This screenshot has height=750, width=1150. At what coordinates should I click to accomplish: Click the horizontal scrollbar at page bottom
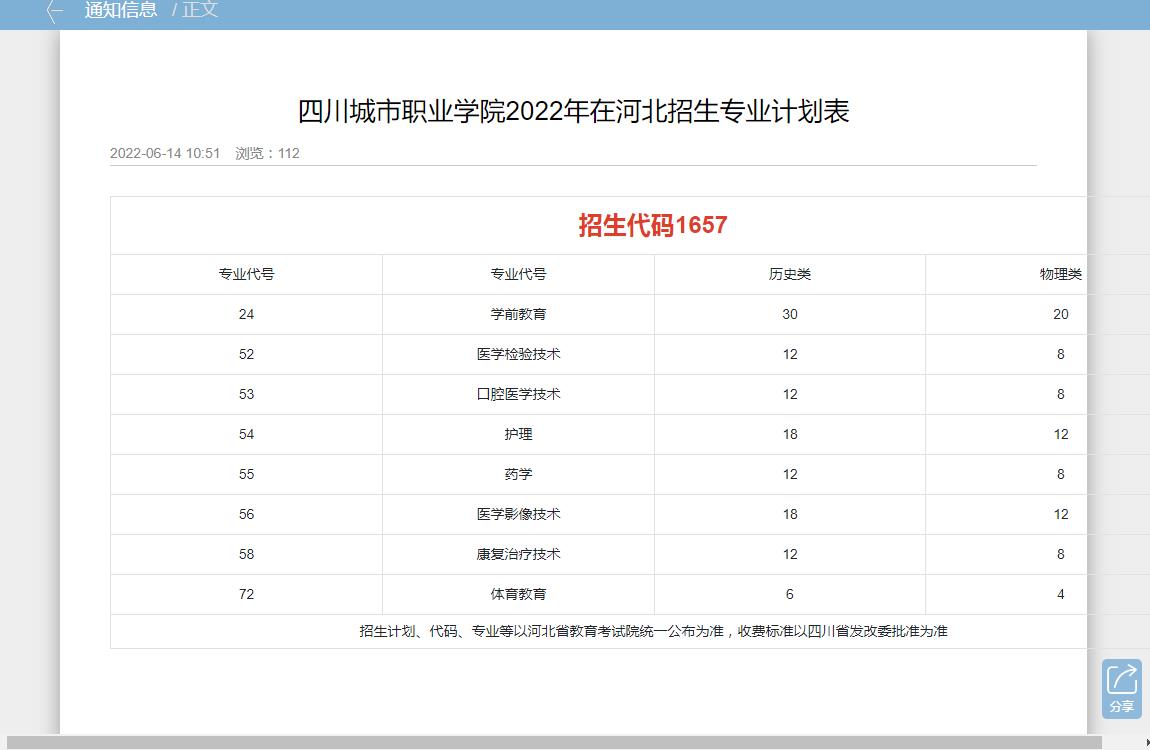554,743
